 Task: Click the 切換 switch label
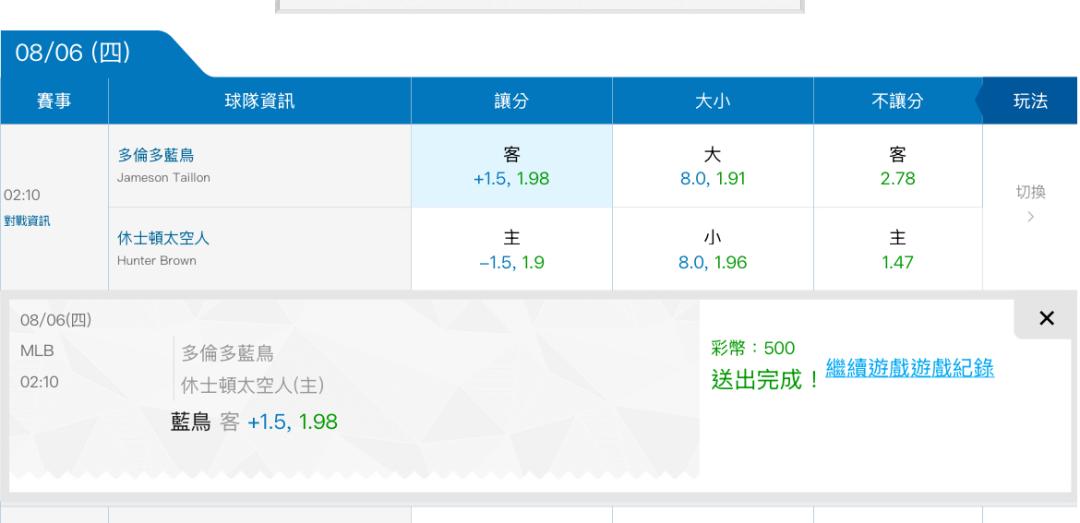coord(1030,192)
